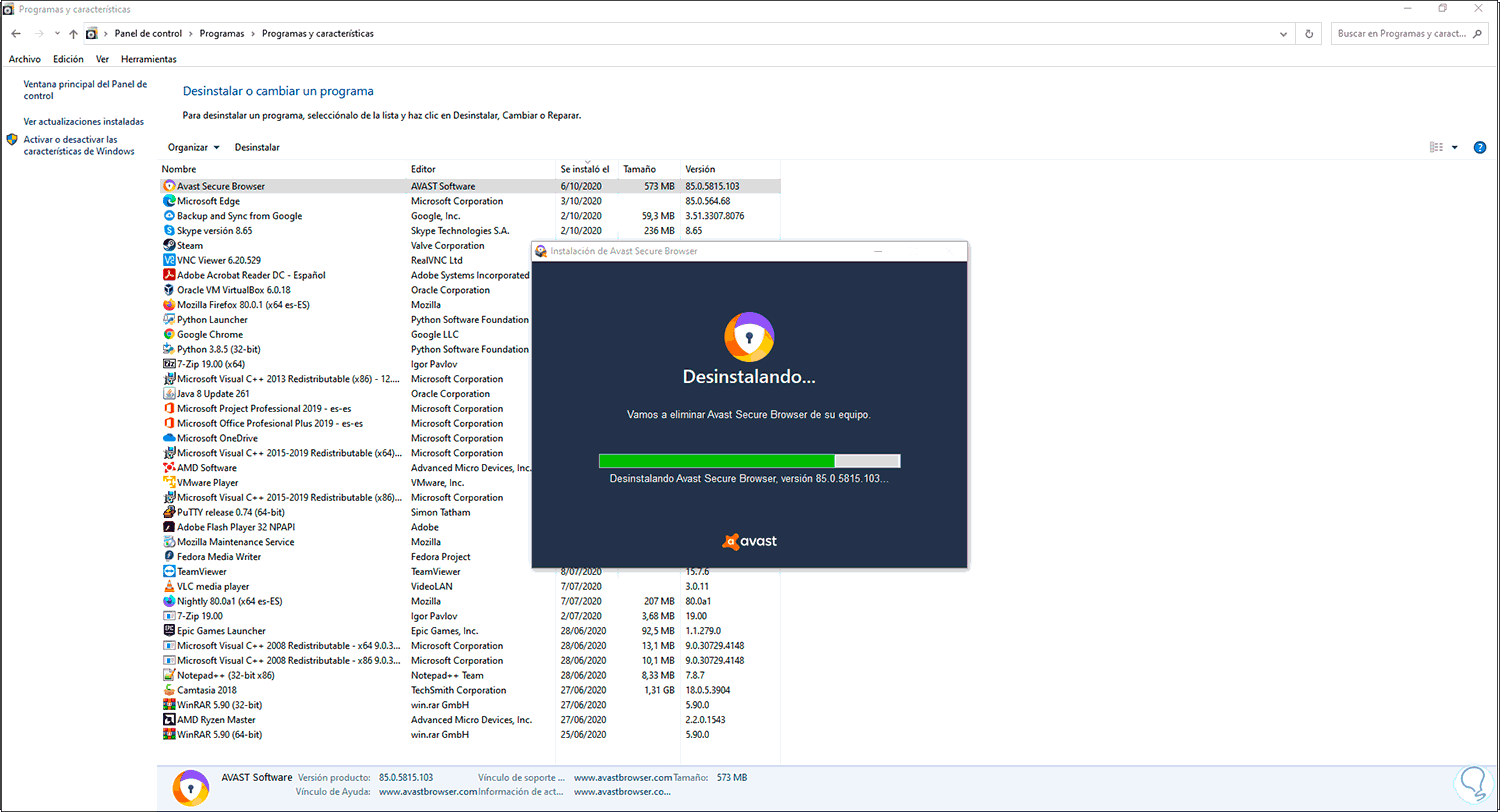Open the view options dropdown above the list

pos(1443,147)
